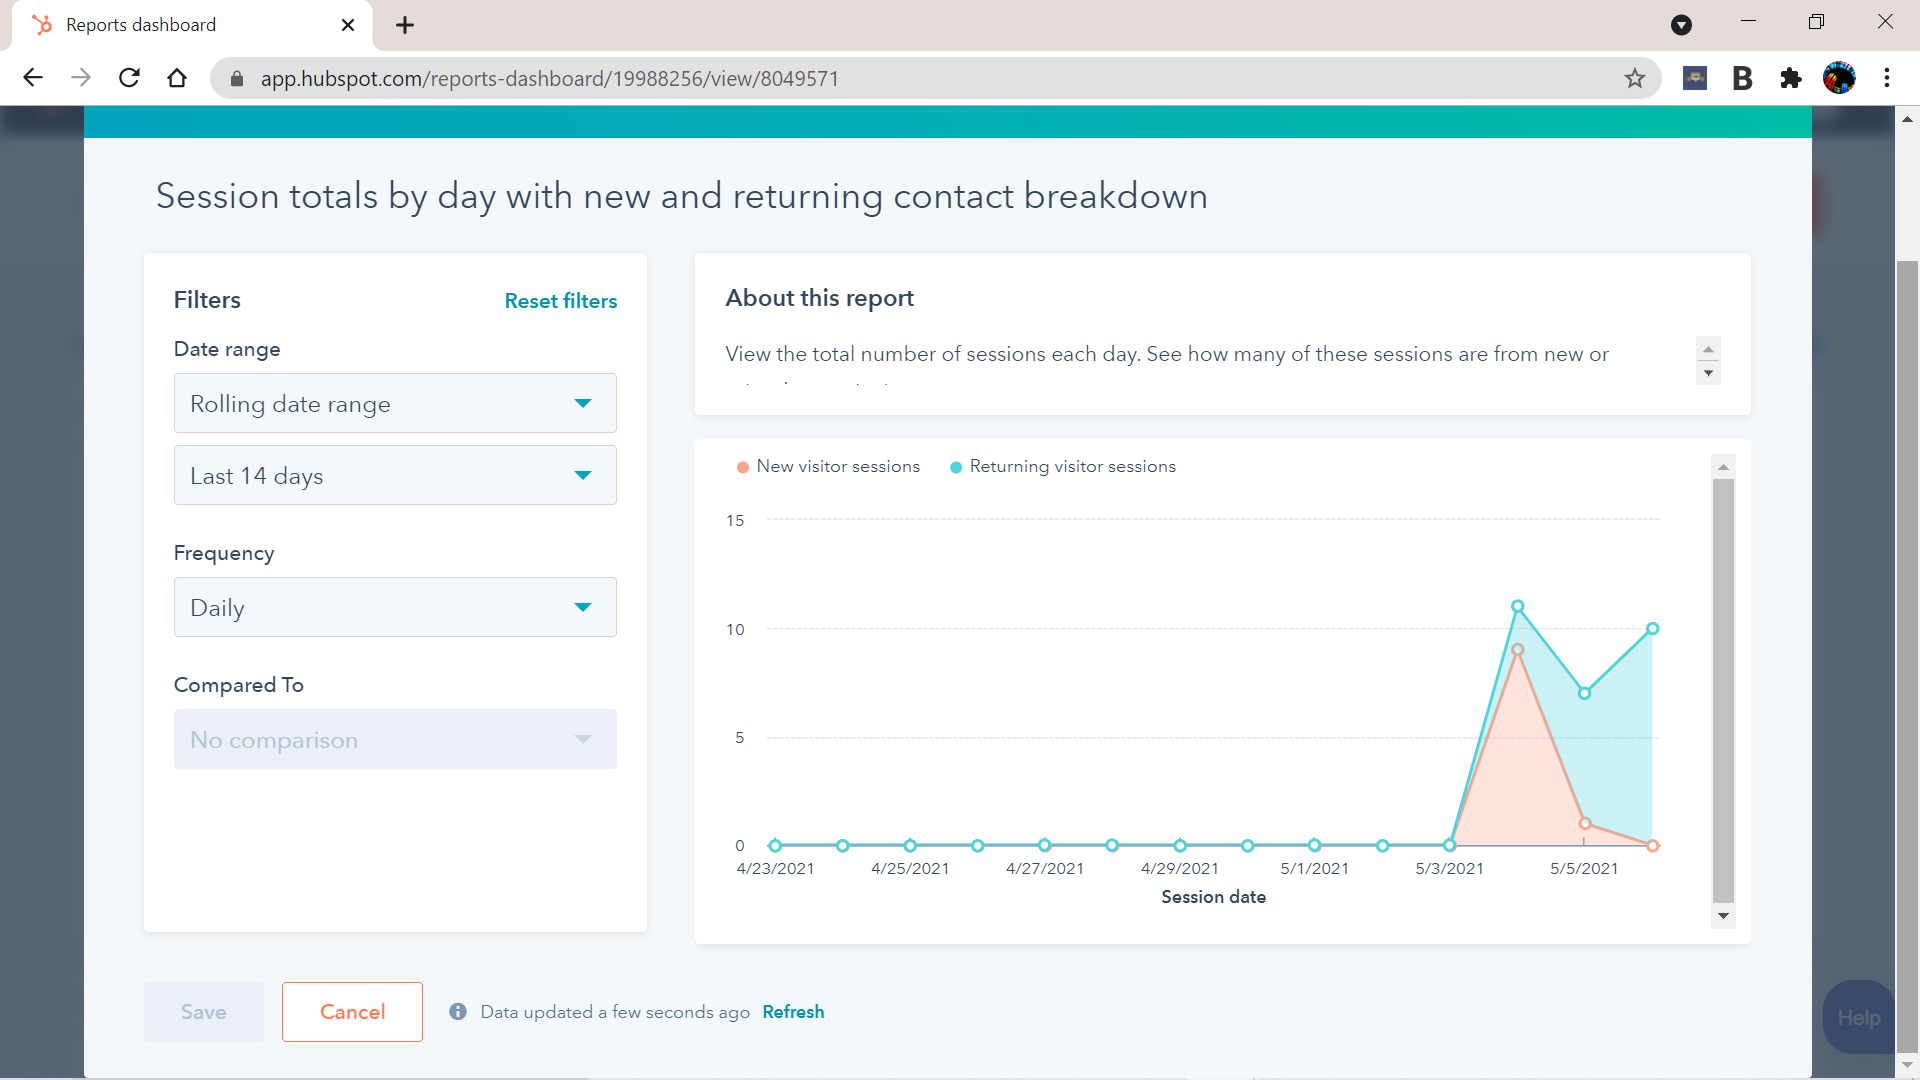Click the Refresh data link

[x=793, y=1012]
